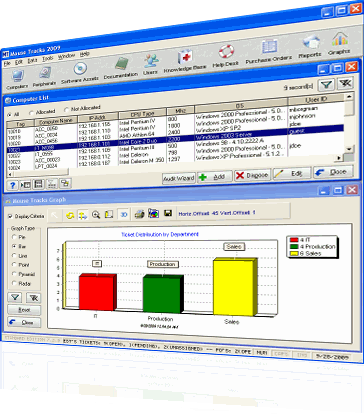Open the File menu
364x416 pixels.
tap(7, 63)
